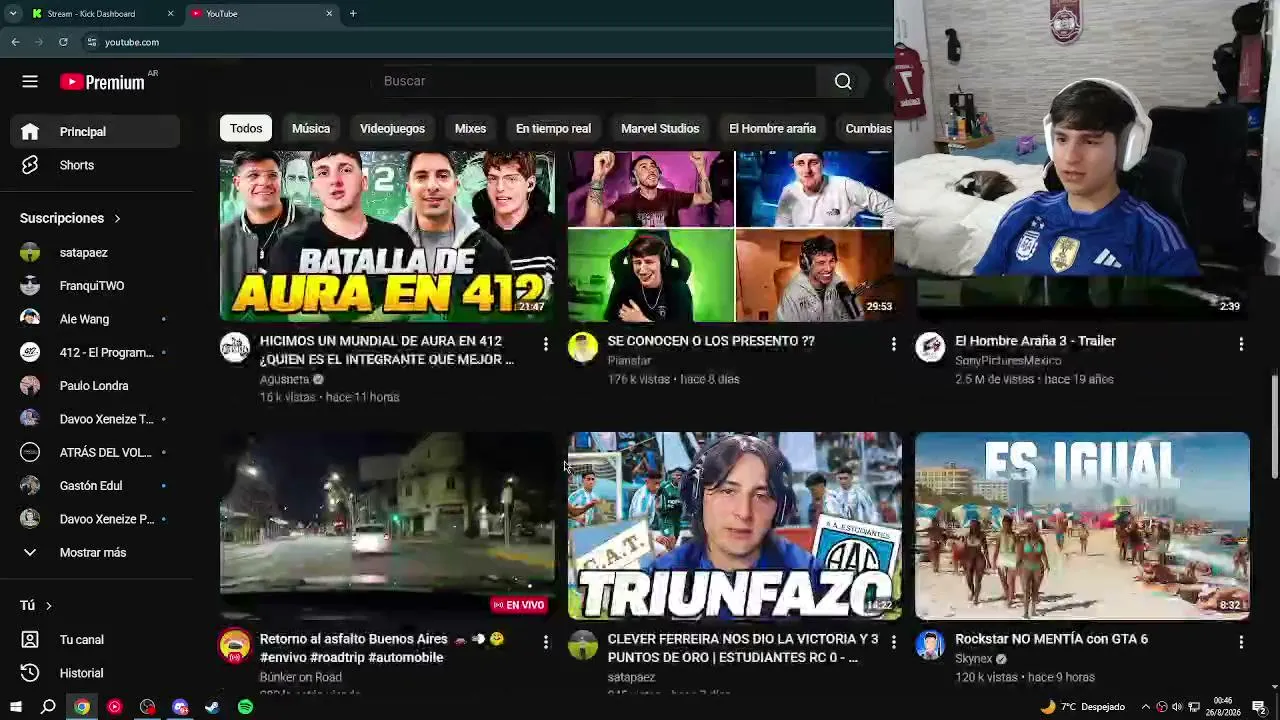Select the En tiempo real chip
Viewport: 1280px width, 720px height.
coord(553,128)
